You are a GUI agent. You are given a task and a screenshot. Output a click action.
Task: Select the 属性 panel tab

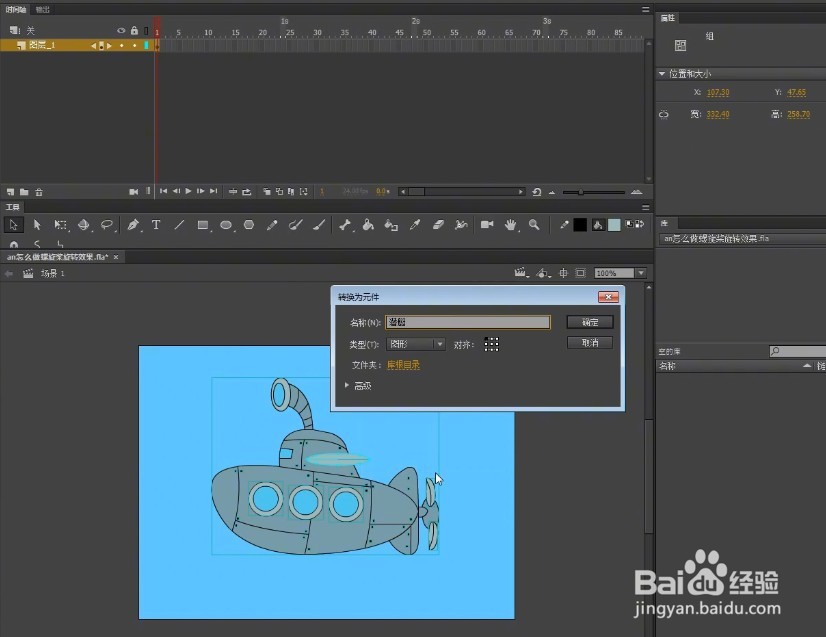pyautogui.click(x=667, y=18)
